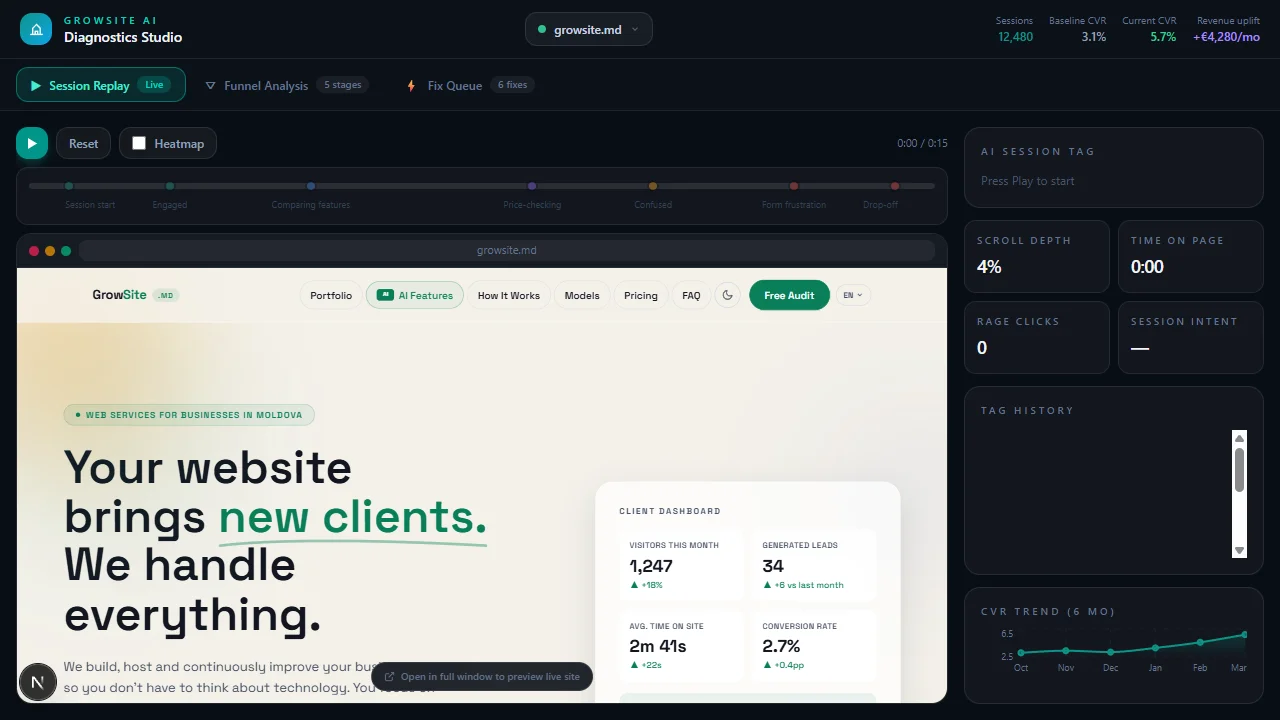Open Portfolio in the site navigation

(331, 295)
